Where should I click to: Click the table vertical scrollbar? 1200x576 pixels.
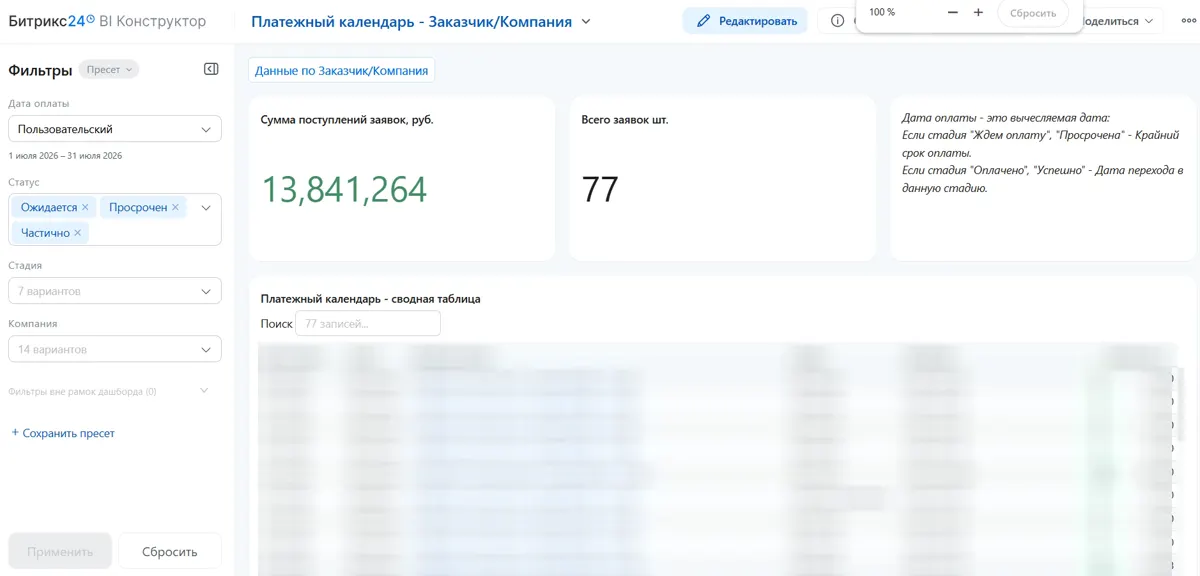1181,405
